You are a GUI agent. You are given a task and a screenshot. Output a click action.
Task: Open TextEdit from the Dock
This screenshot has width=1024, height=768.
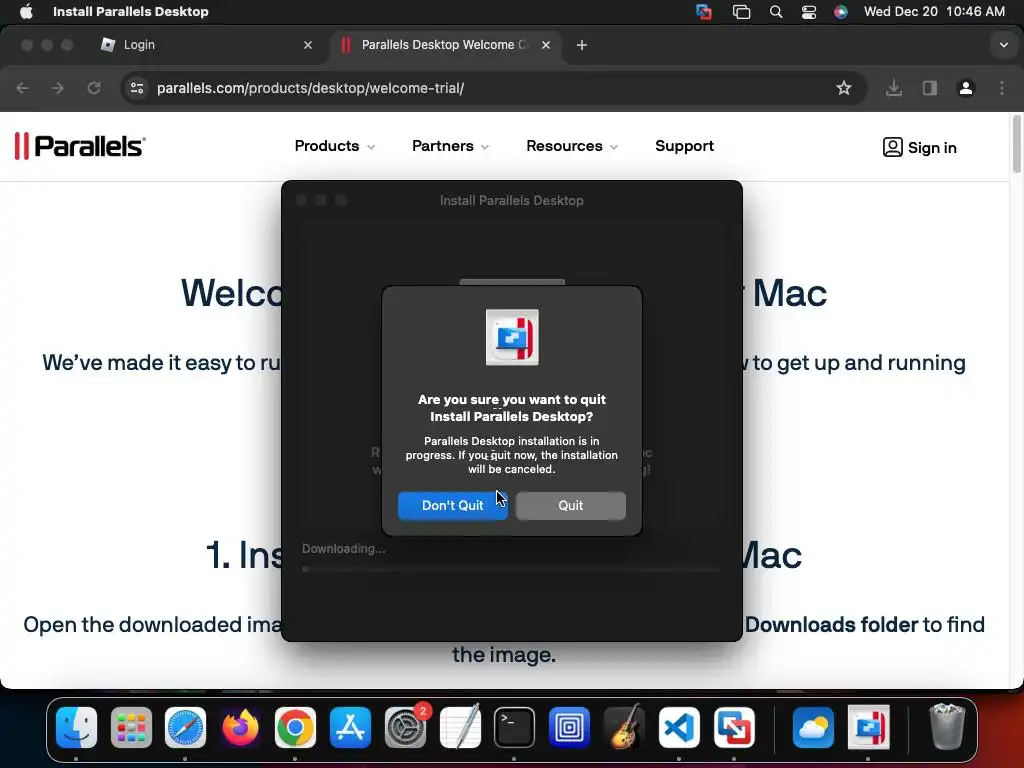click(460, 728)
